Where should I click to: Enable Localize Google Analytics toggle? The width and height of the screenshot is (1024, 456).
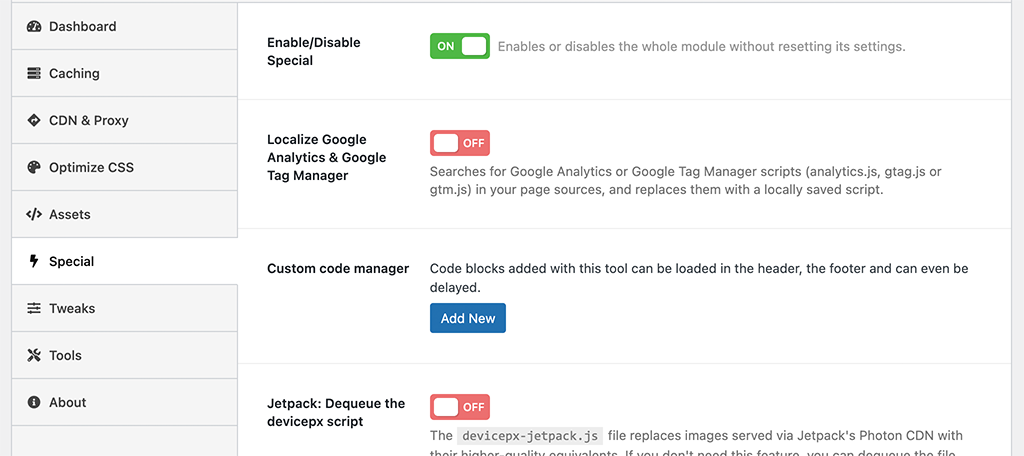(460, 143)
